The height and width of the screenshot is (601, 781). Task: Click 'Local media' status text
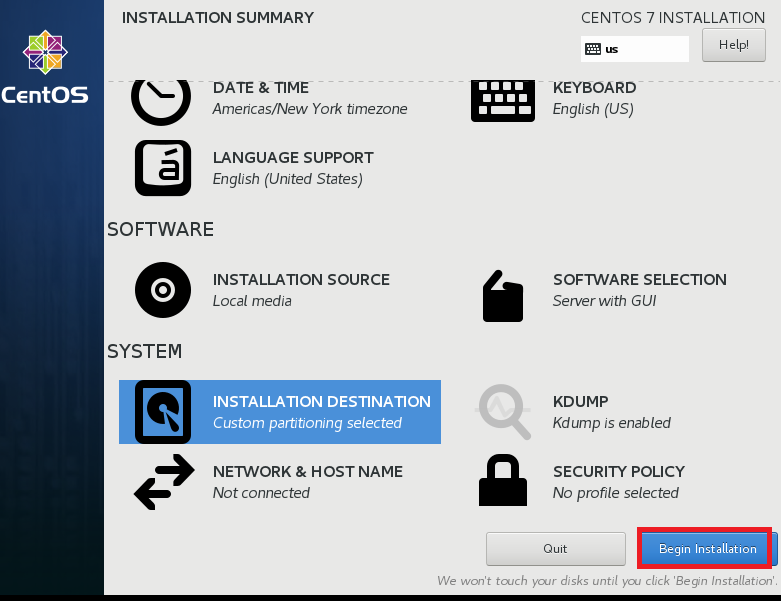(x=252, y=301)
